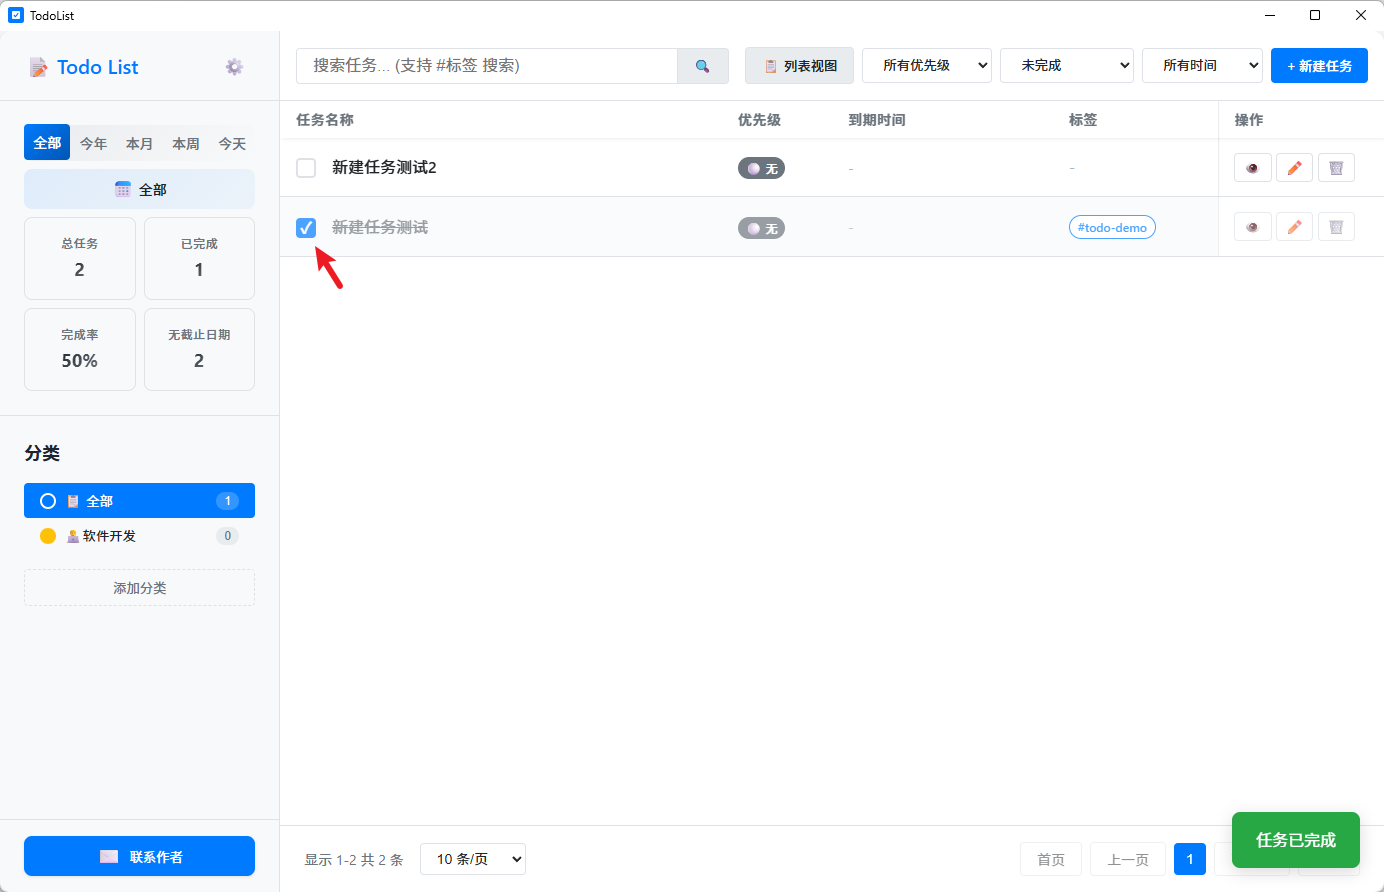The height and width of the screenshot is (892, 1384).
Task: Edit task 新建任务测试2 with the pencil
Action: click(x=1294, y=168)
